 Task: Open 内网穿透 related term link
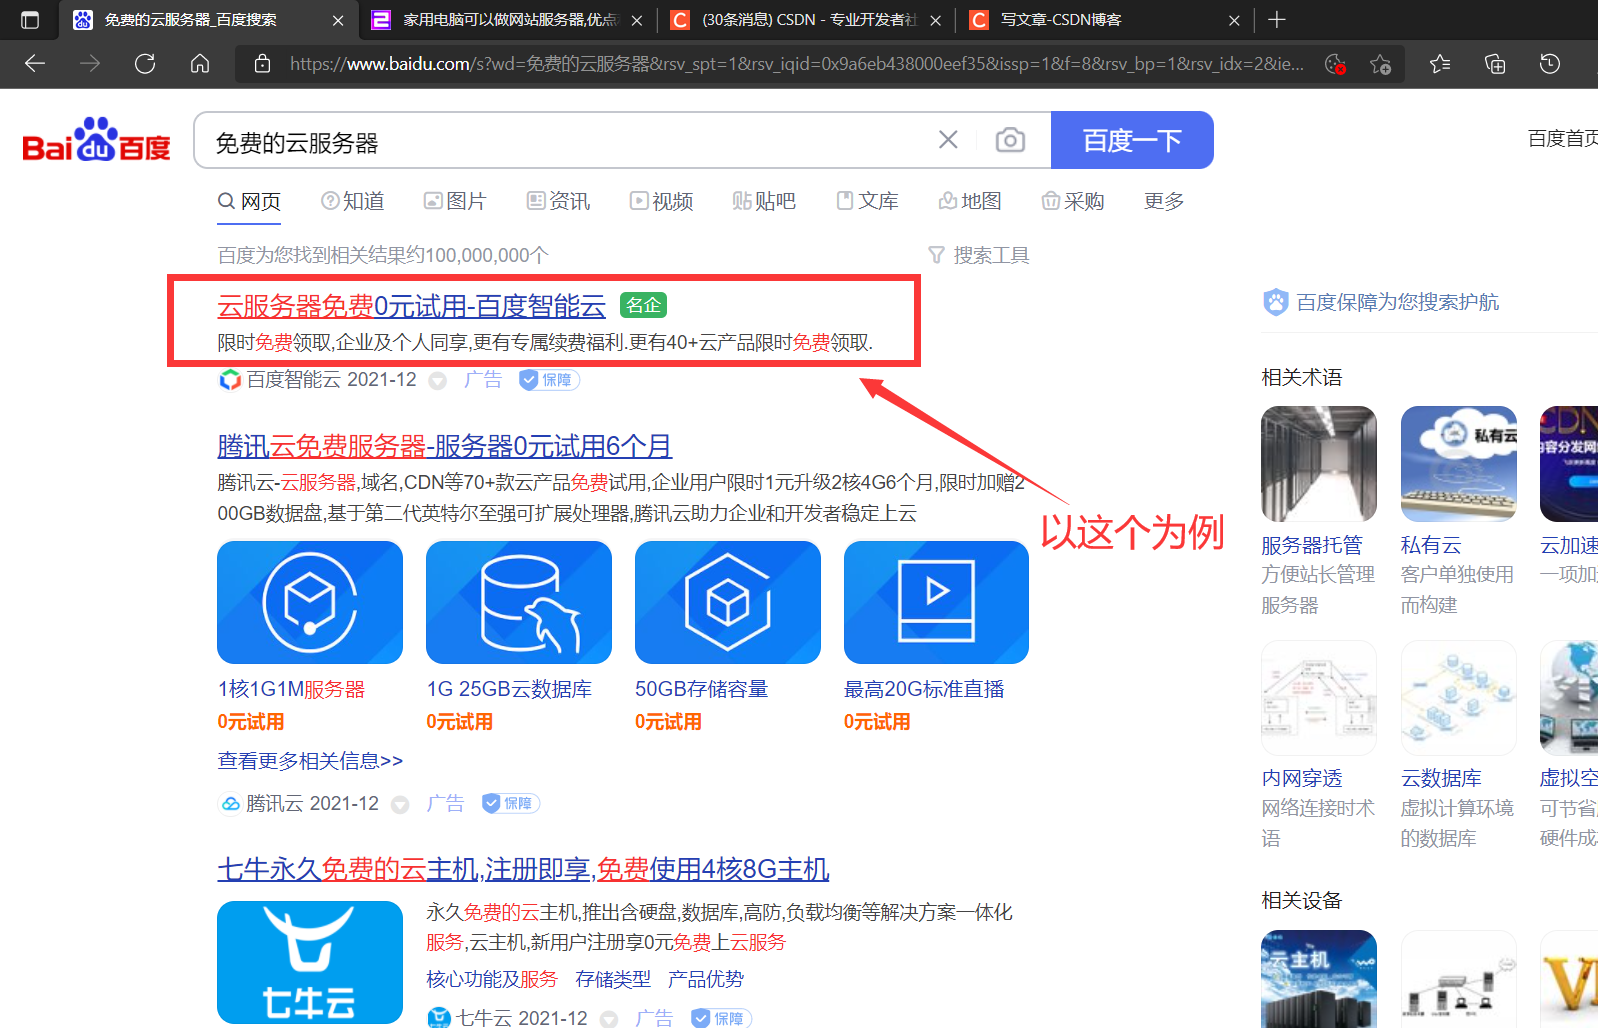(x=1301, y=778)
